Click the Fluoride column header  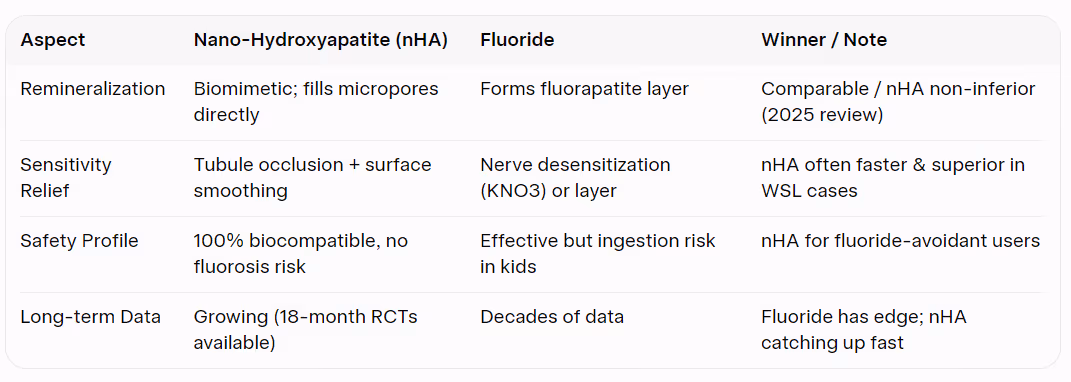point(517,40)
